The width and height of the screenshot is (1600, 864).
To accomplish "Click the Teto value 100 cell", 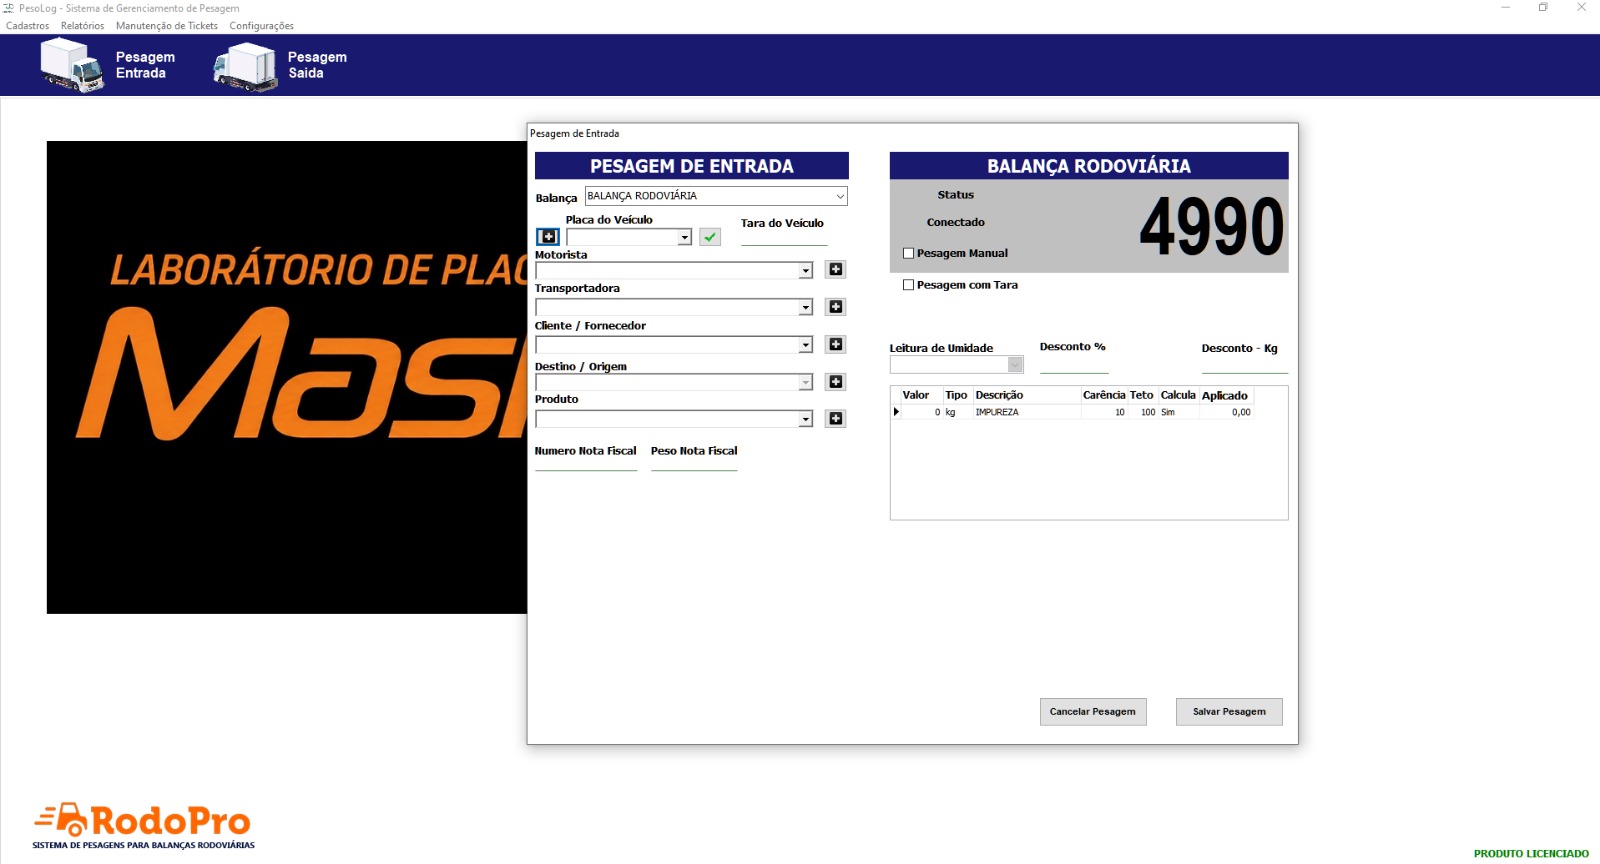I will point(1143,412).
